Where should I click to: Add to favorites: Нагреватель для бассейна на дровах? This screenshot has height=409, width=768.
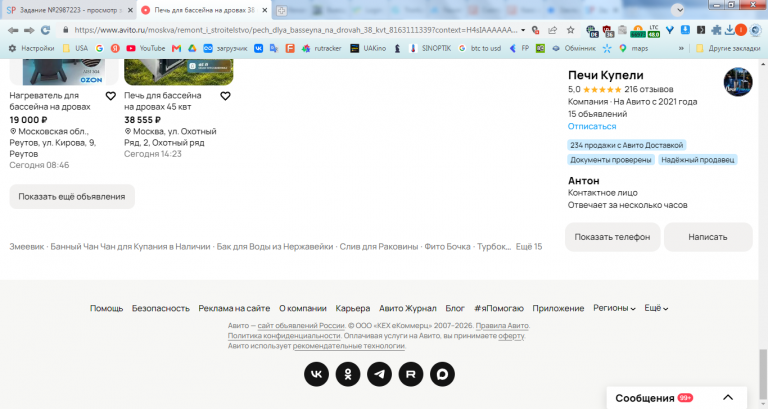click(x=111, y=96)
